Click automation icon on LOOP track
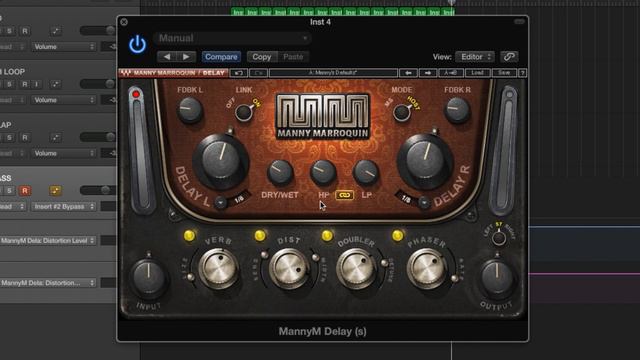The height and width of the screenshot is (360, 640). tap(55, 84)
